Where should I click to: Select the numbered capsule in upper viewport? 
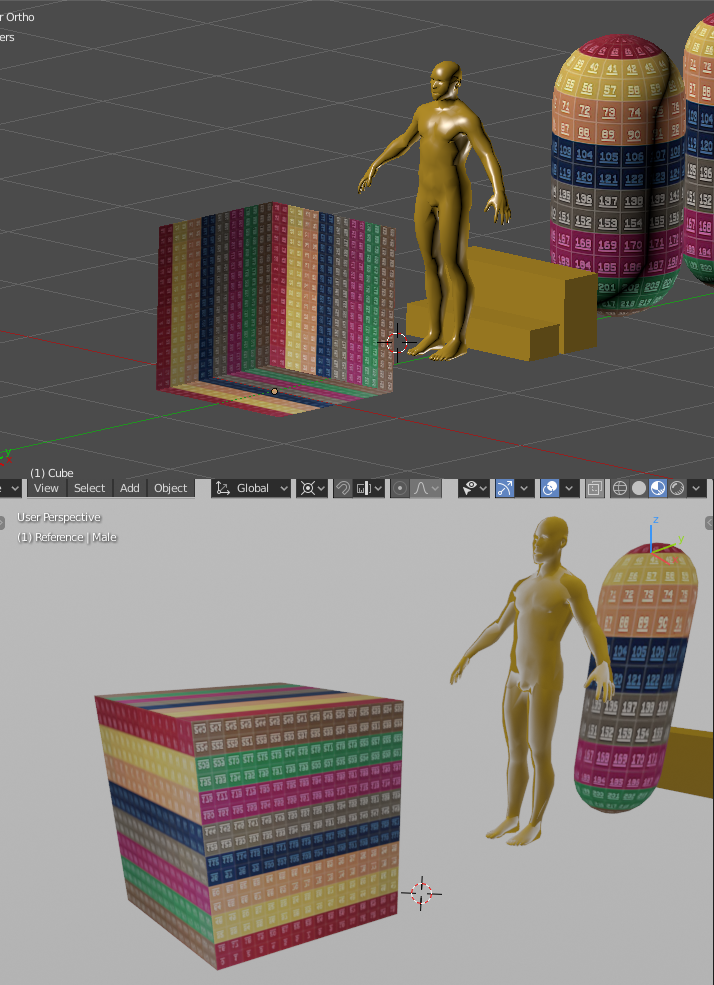click(x=619, y=176)
